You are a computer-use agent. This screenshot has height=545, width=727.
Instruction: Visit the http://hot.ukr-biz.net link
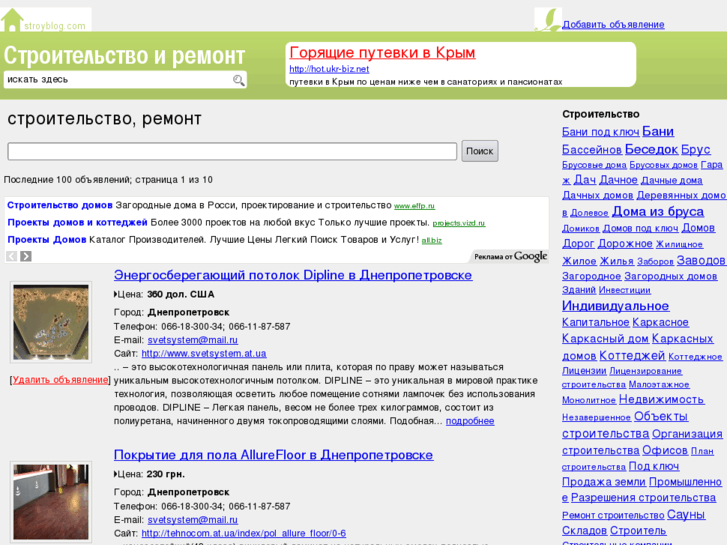[x=329, y=69]
